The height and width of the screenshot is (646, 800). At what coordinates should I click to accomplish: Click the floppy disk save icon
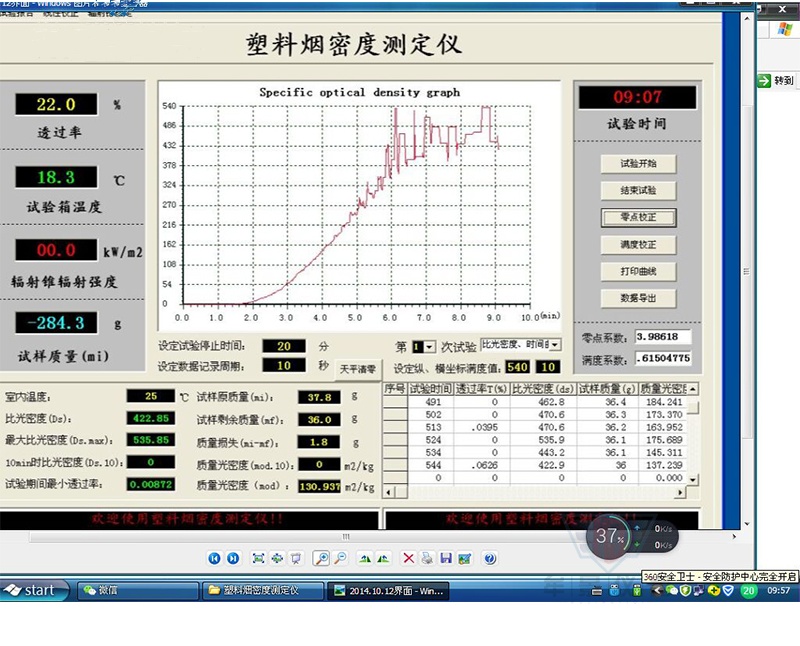pos(446,558)
